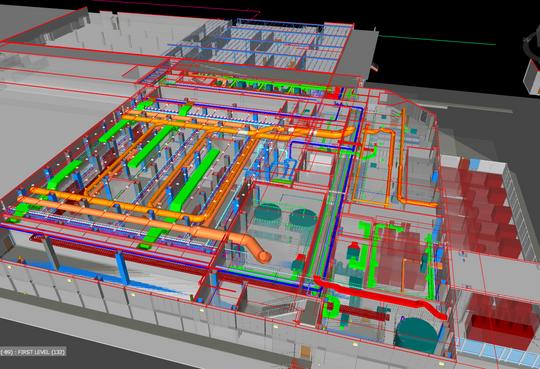Click the thin green line on the black background
Viewport: 540px width, 369px height.
[437, 40]
